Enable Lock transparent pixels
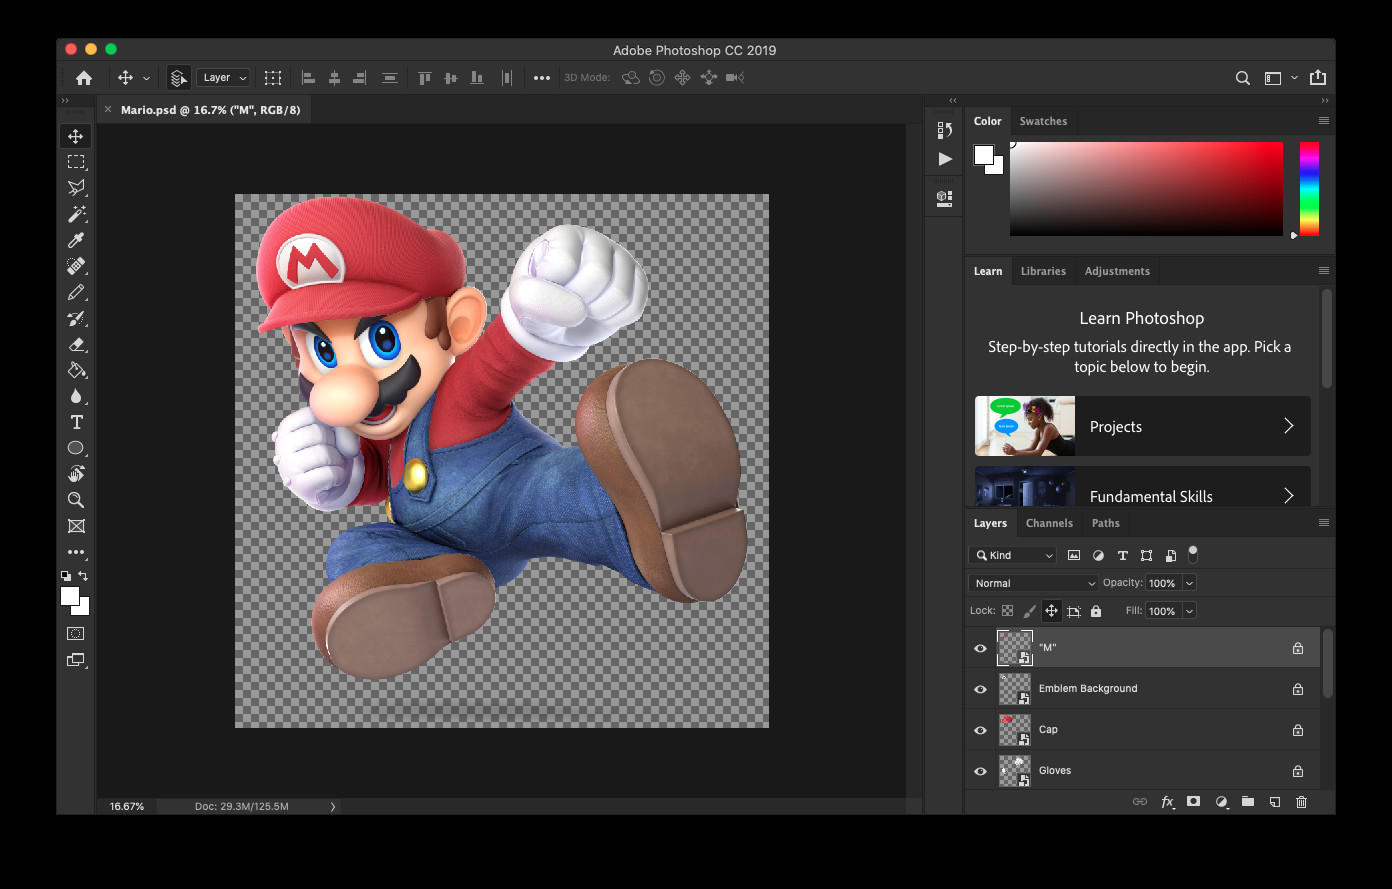The image size is (1392, 889). click(1008, 610)
